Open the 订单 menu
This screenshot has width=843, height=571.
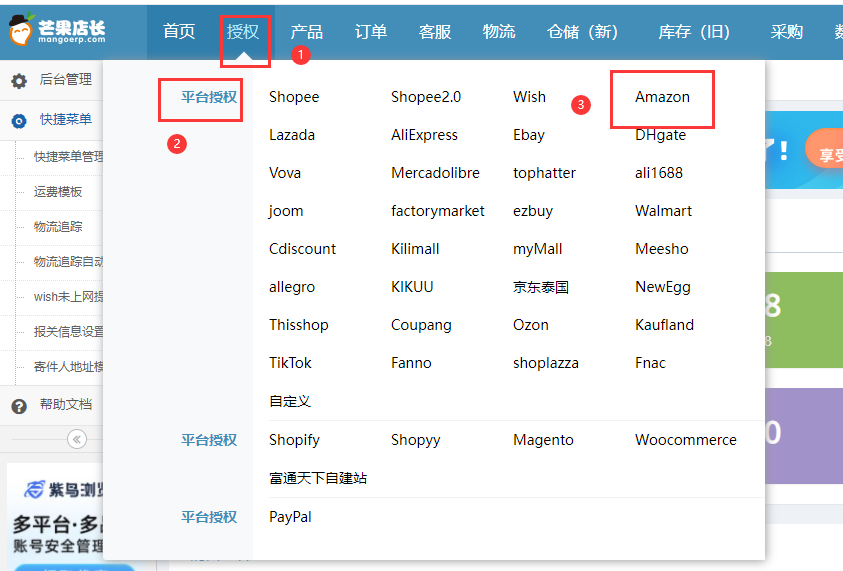(x=371, y=32)
